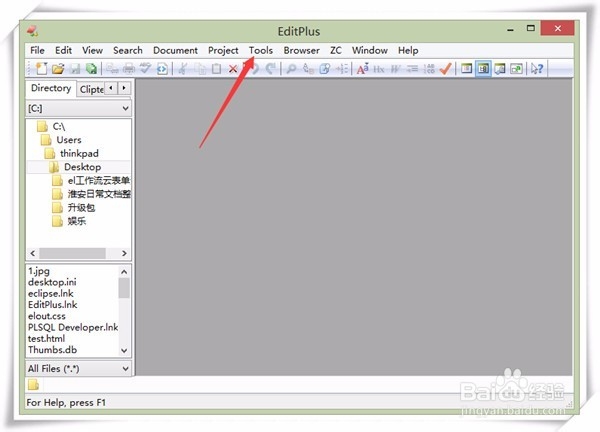600x432 pixels.
Task: Open the Tools menu
Action: click(x=261, y=50)
